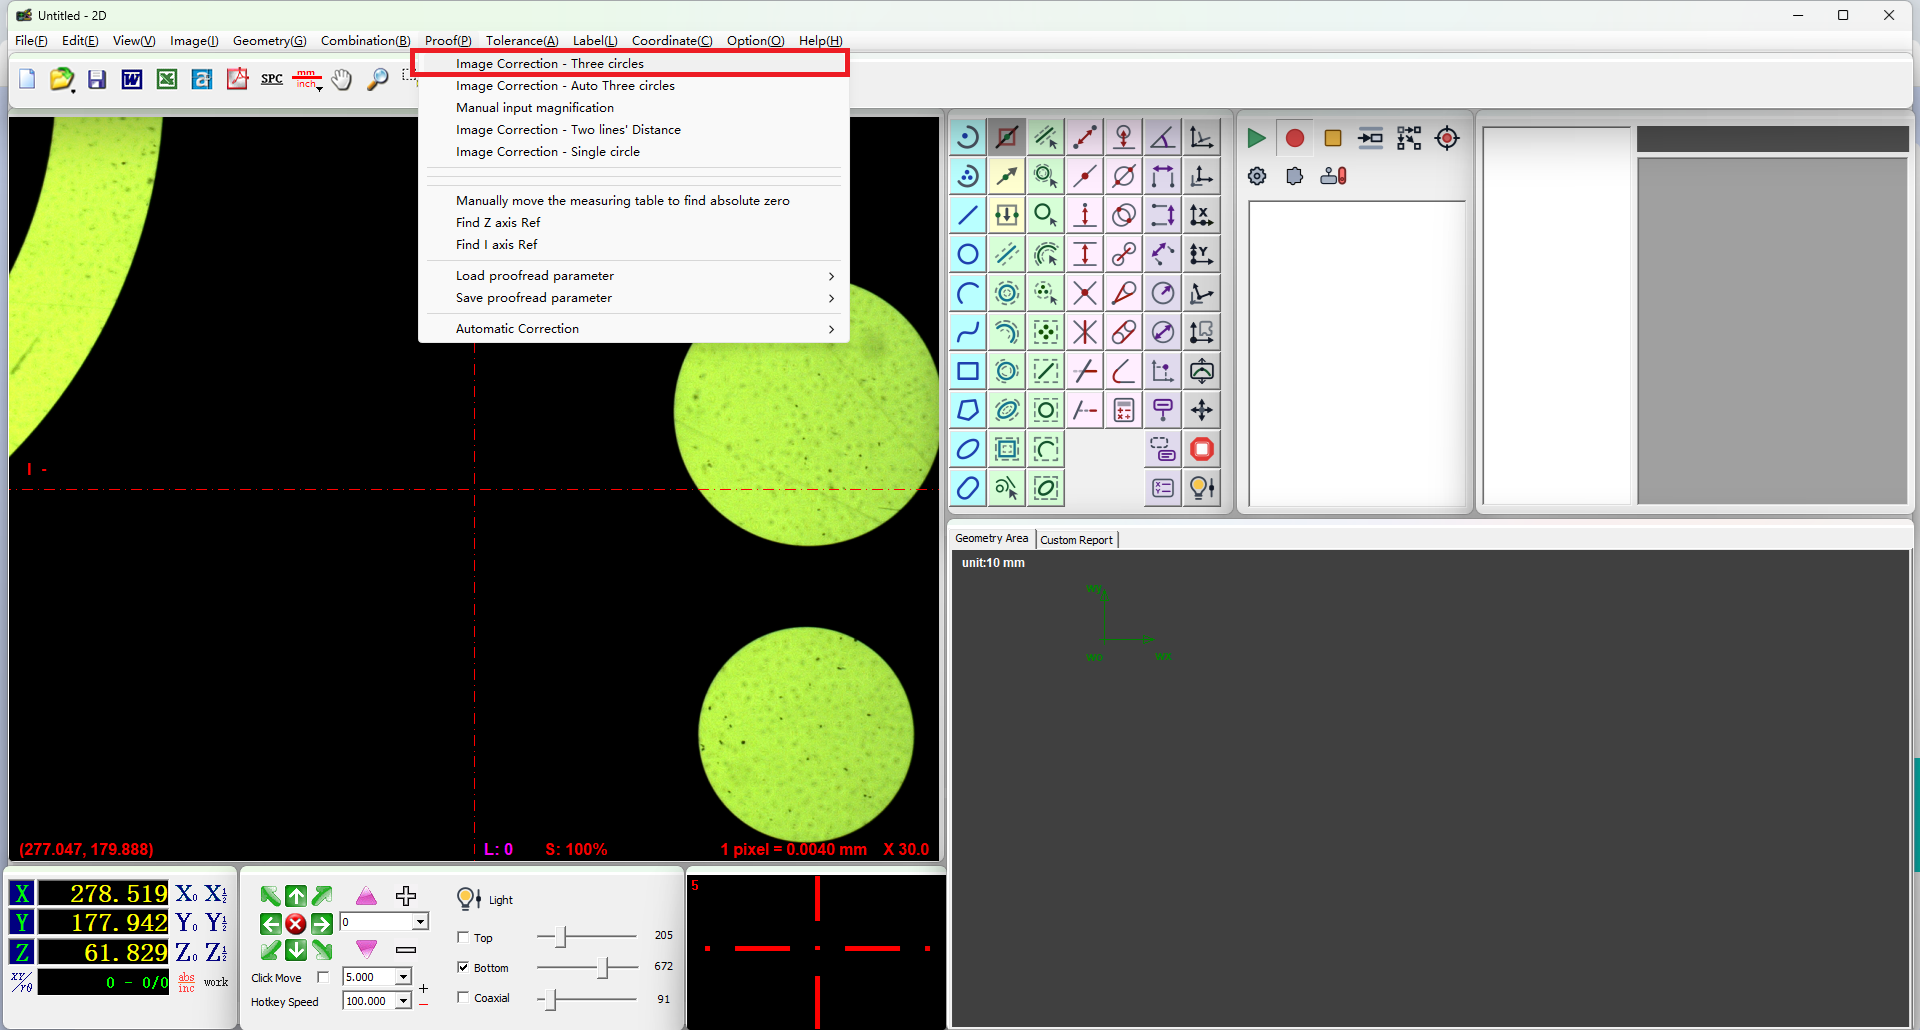Viewport: 1920px width, 1030px height.
Task: Choose the polygon shape tool
Action: pos(967,410)
